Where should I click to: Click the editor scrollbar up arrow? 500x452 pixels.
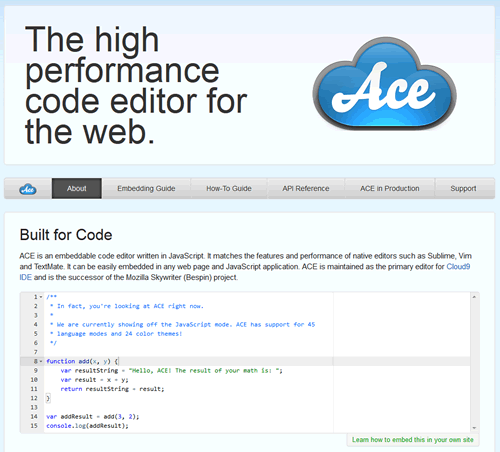[474, 296]
